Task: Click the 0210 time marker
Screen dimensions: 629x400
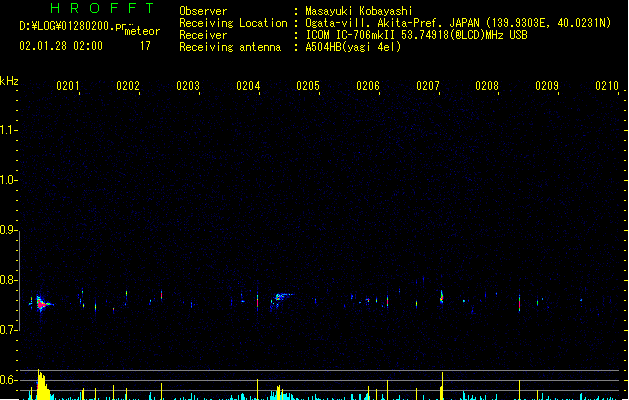Action: click(607, 86)
